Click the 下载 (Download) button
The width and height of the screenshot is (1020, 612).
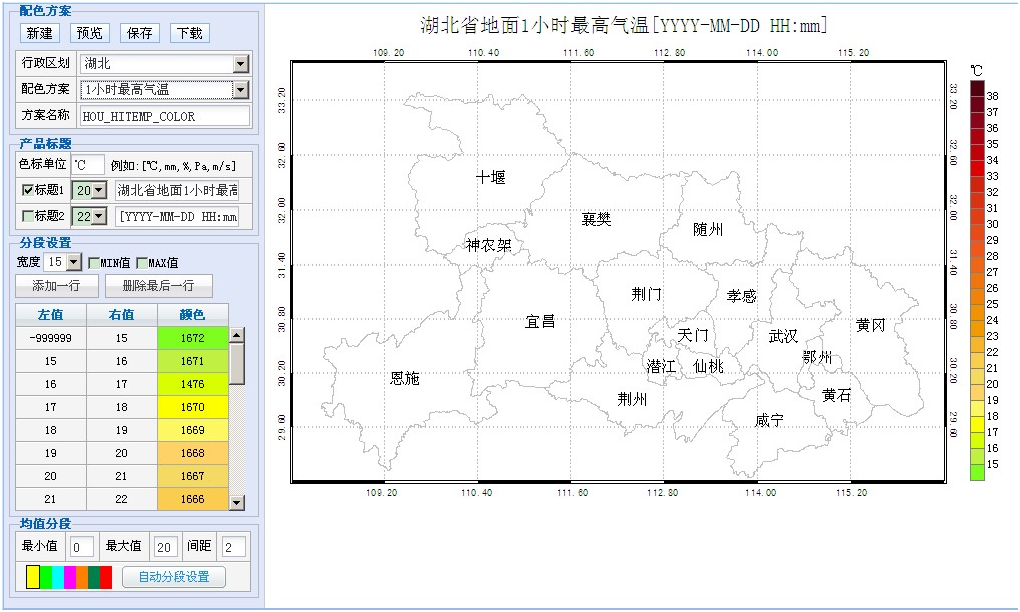[189, 33]
